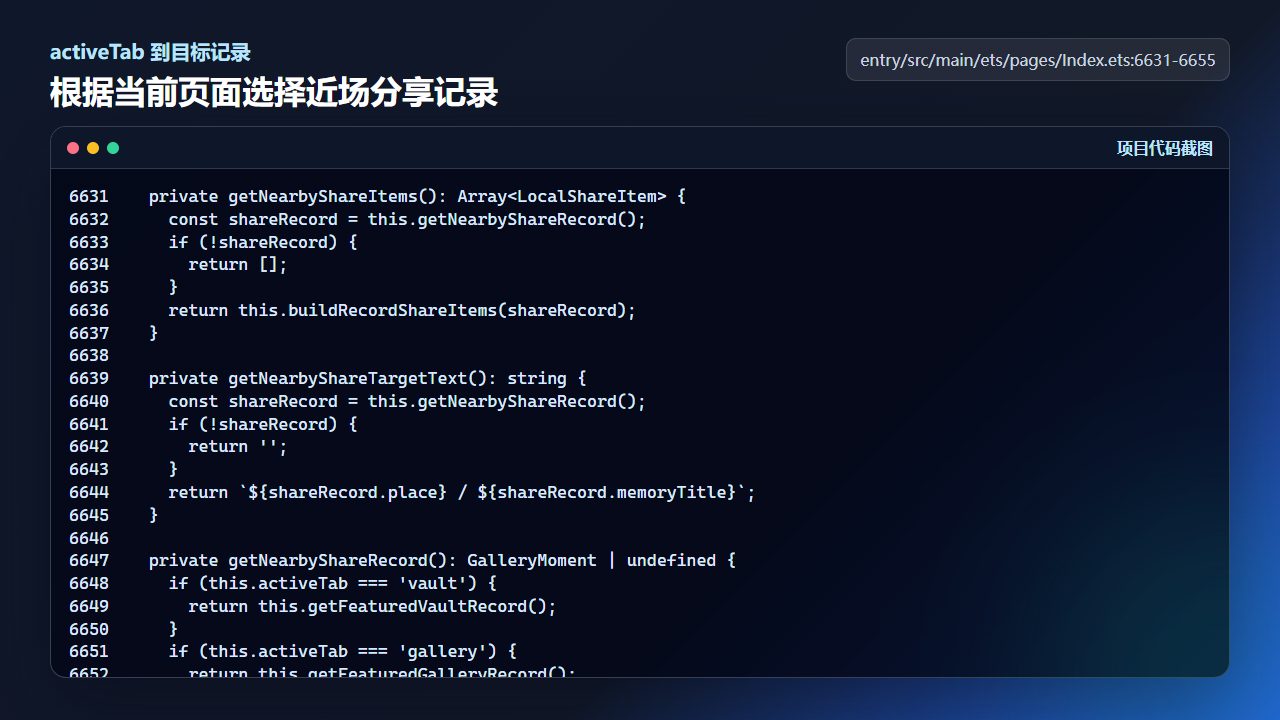Click line number 6634
Image resolution: width=1280 pixels, height=720 pixels.
[89, 265]
